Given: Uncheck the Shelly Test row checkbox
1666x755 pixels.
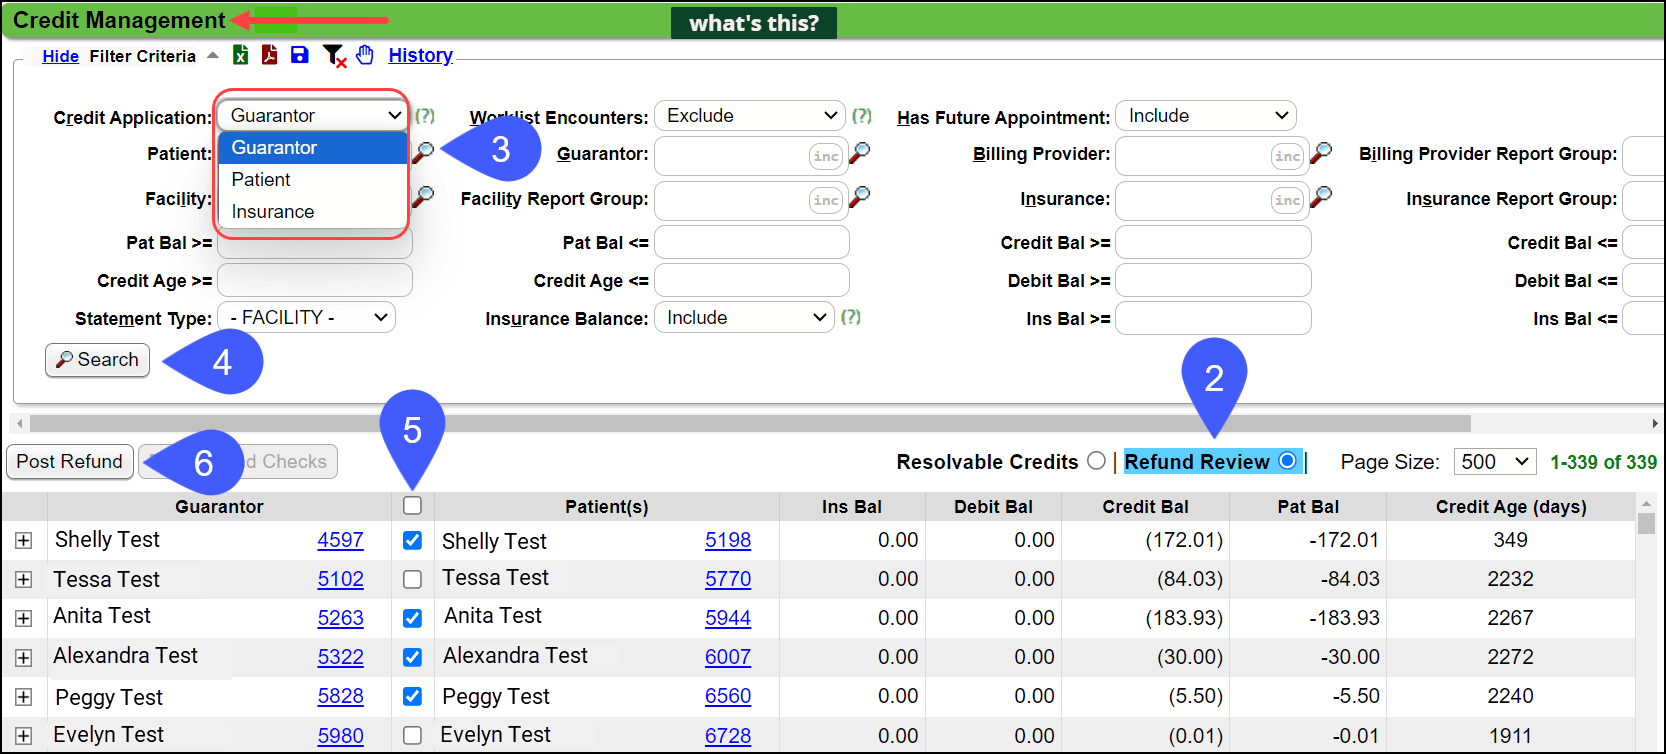Looking at the screenshot, I should (412, 540).
